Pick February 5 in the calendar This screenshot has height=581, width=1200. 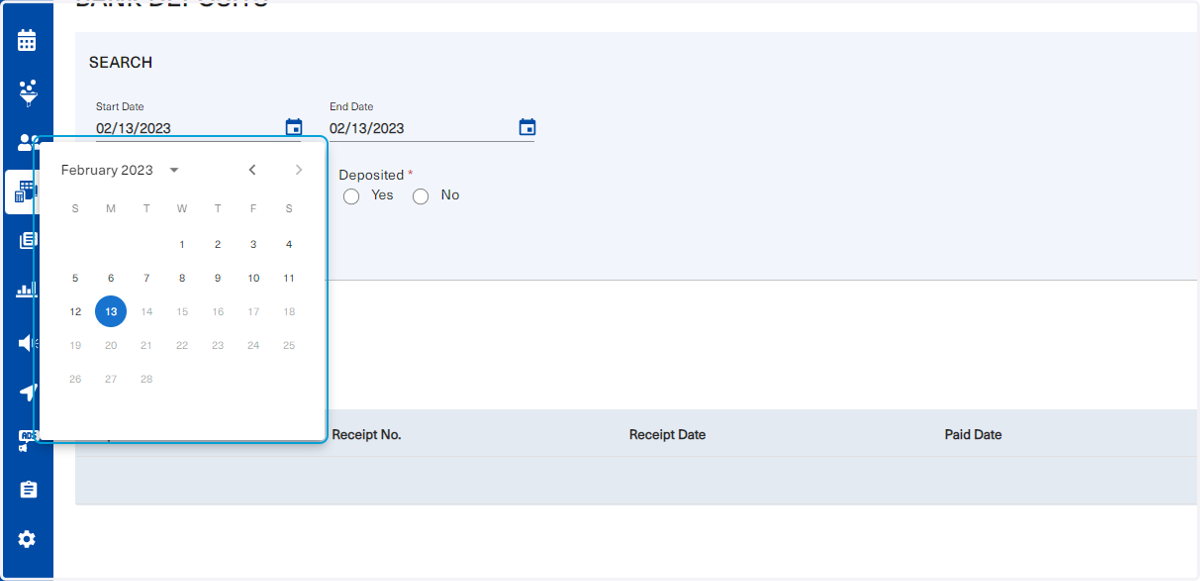(x=75, y=279)
